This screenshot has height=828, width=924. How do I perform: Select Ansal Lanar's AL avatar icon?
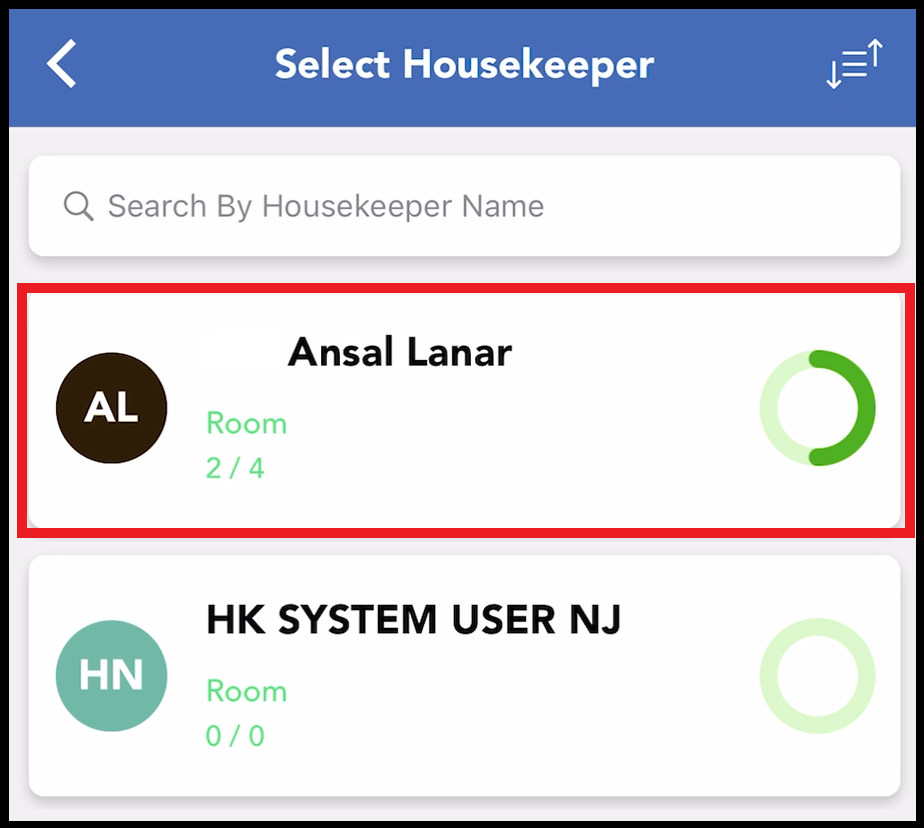click(111, 407)
